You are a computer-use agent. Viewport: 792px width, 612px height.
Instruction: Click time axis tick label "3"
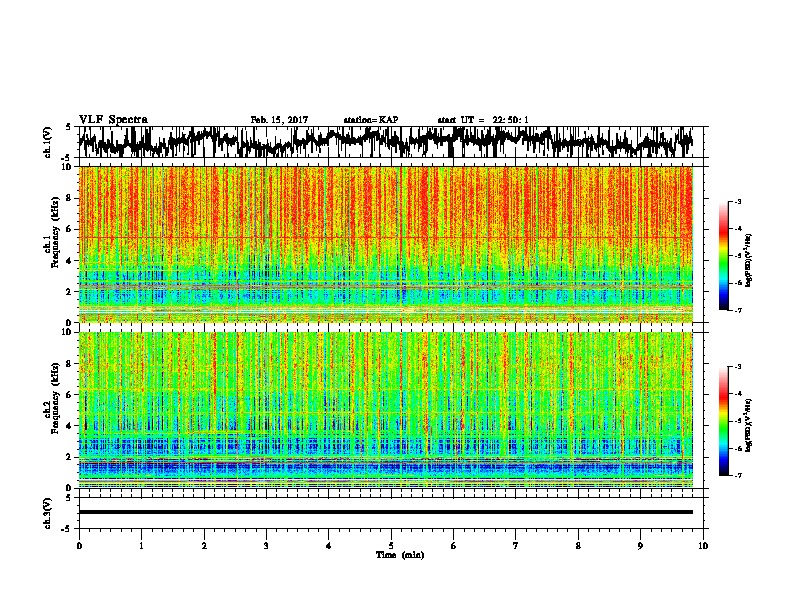coord(266,546)
